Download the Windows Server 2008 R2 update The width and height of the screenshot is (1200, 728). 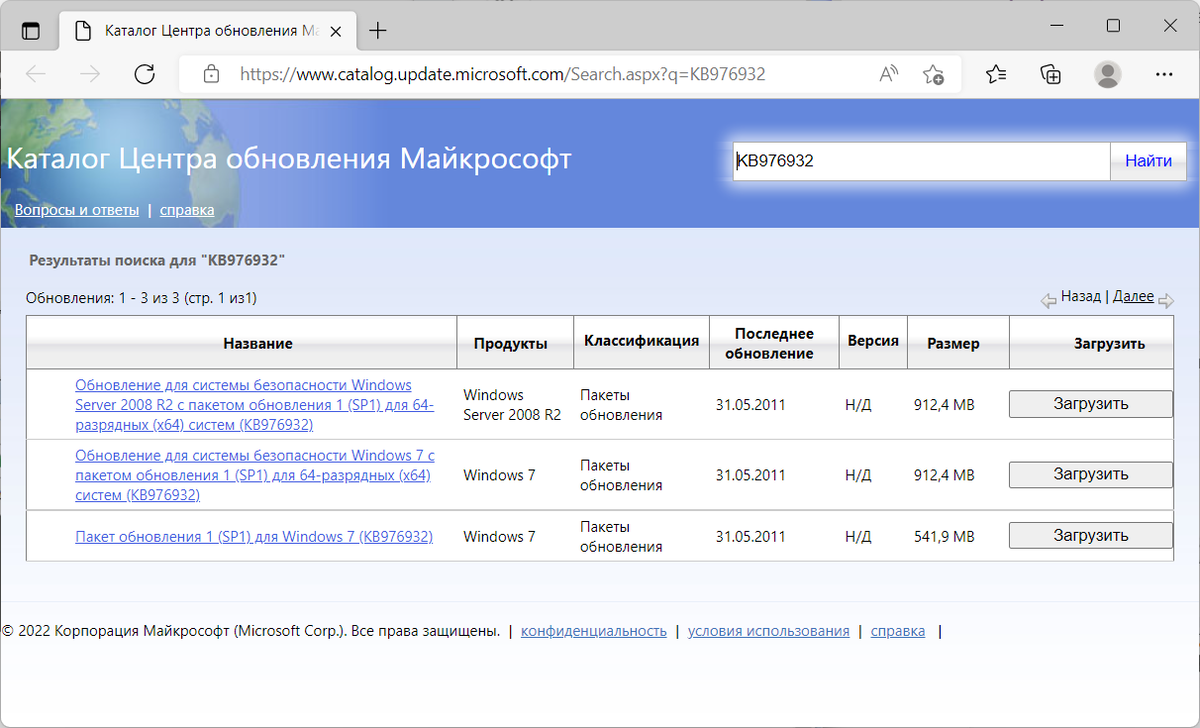tap(1090, 404)
